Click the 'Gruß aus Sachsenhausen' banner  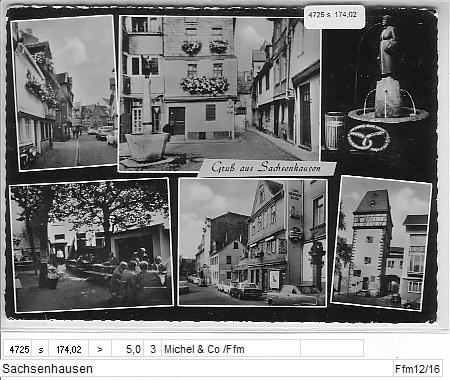point(267,168)
